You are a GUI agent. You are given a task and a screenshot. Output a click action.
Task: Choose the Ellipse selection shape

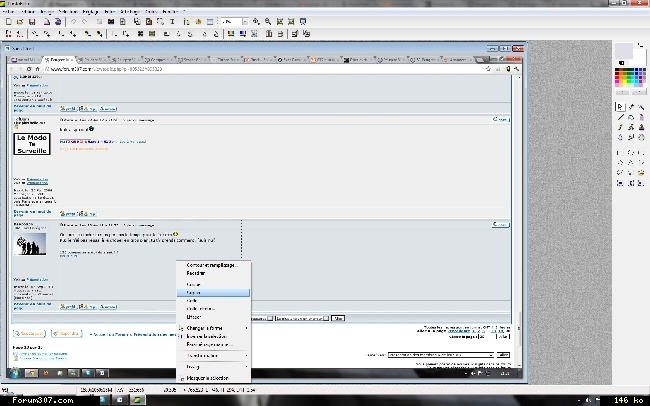tap(630, 153)
